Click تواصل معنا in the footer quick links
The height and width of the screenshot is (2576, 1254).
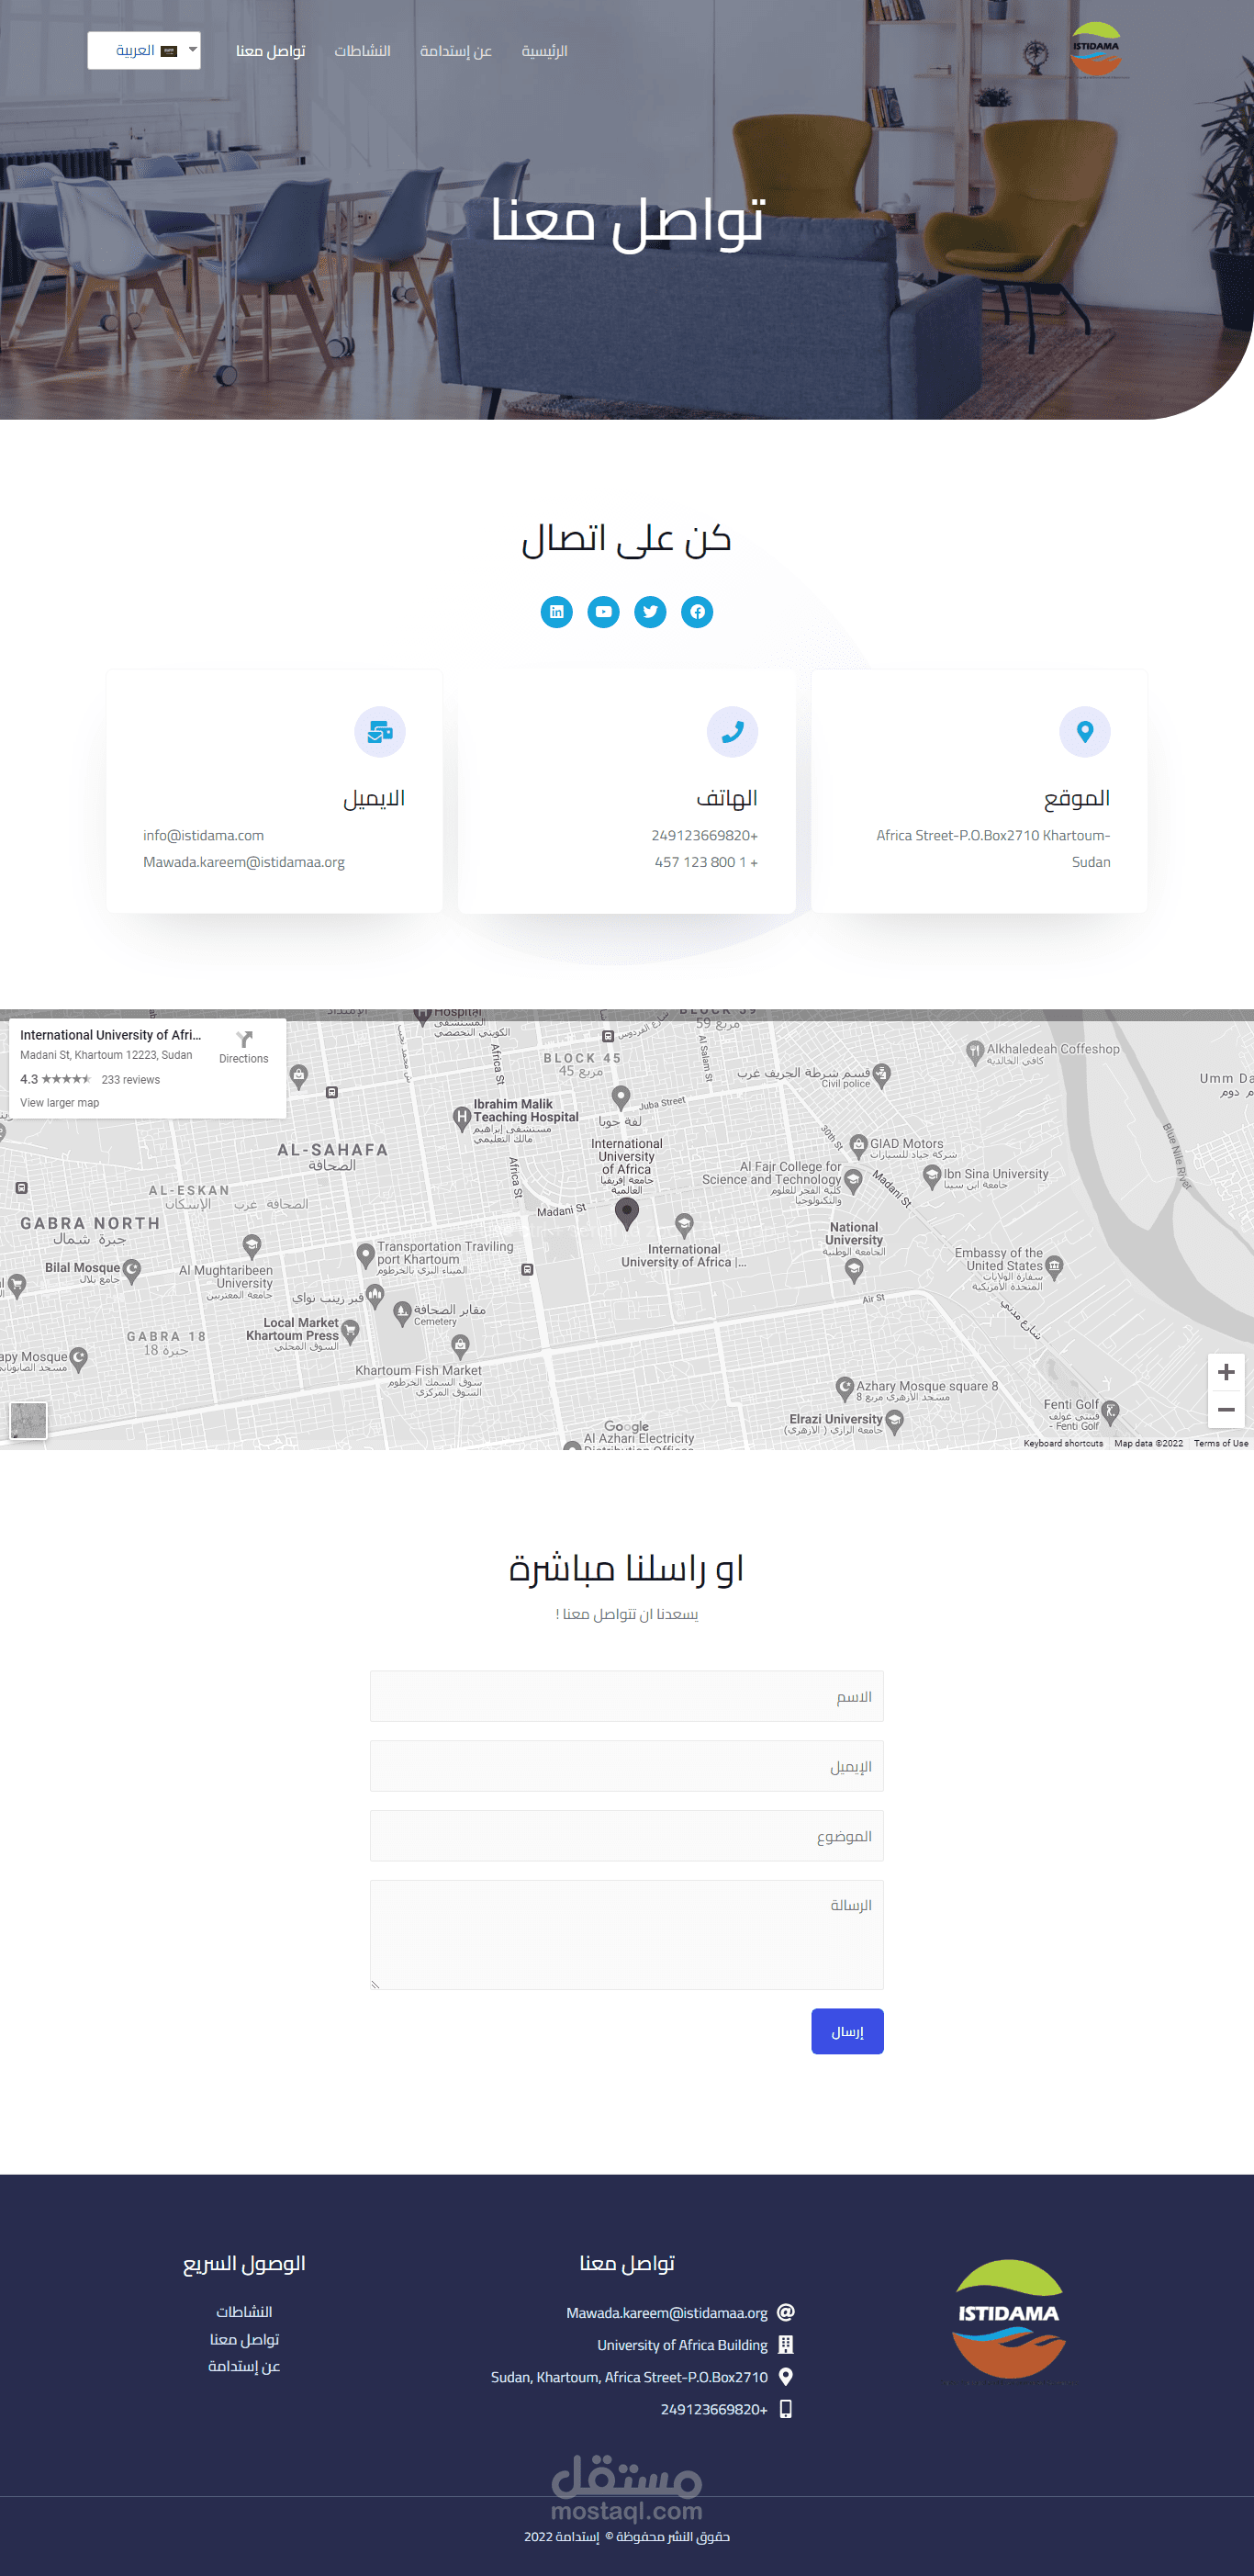pyautogui.click(x=244, y=2339)
